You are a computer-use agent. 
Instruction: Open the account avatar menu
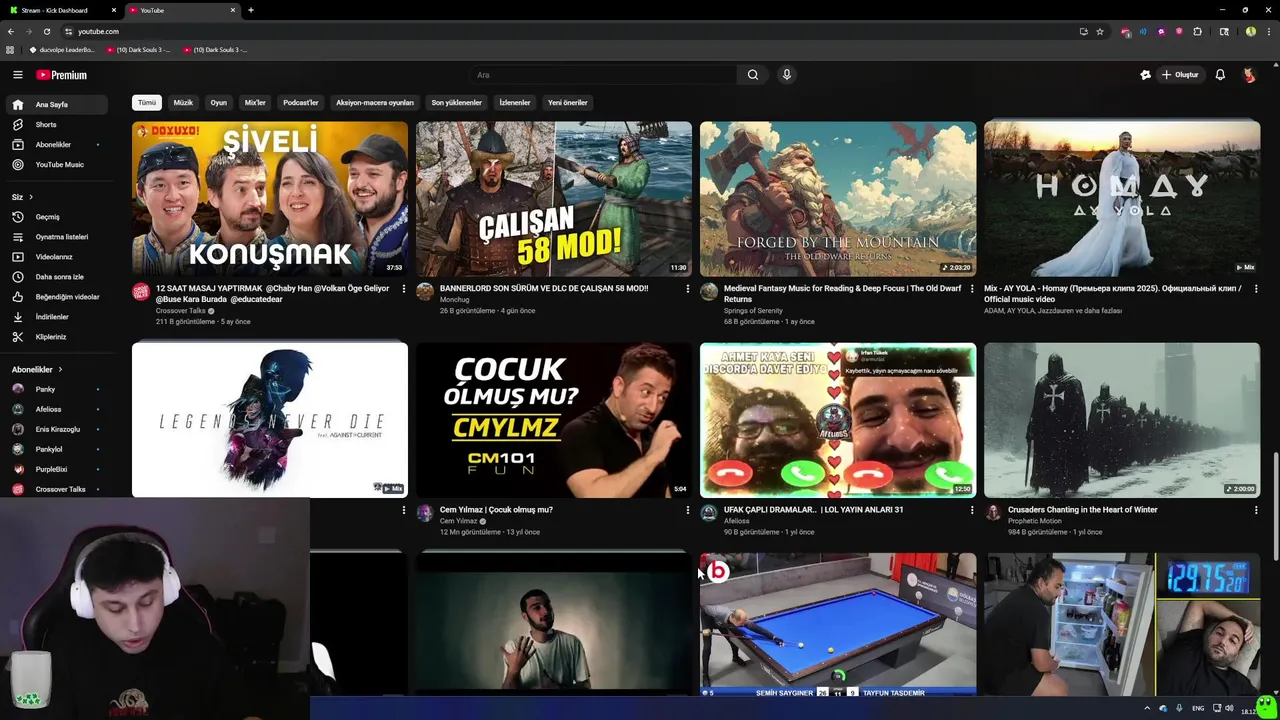click(x=1249, y=75)
